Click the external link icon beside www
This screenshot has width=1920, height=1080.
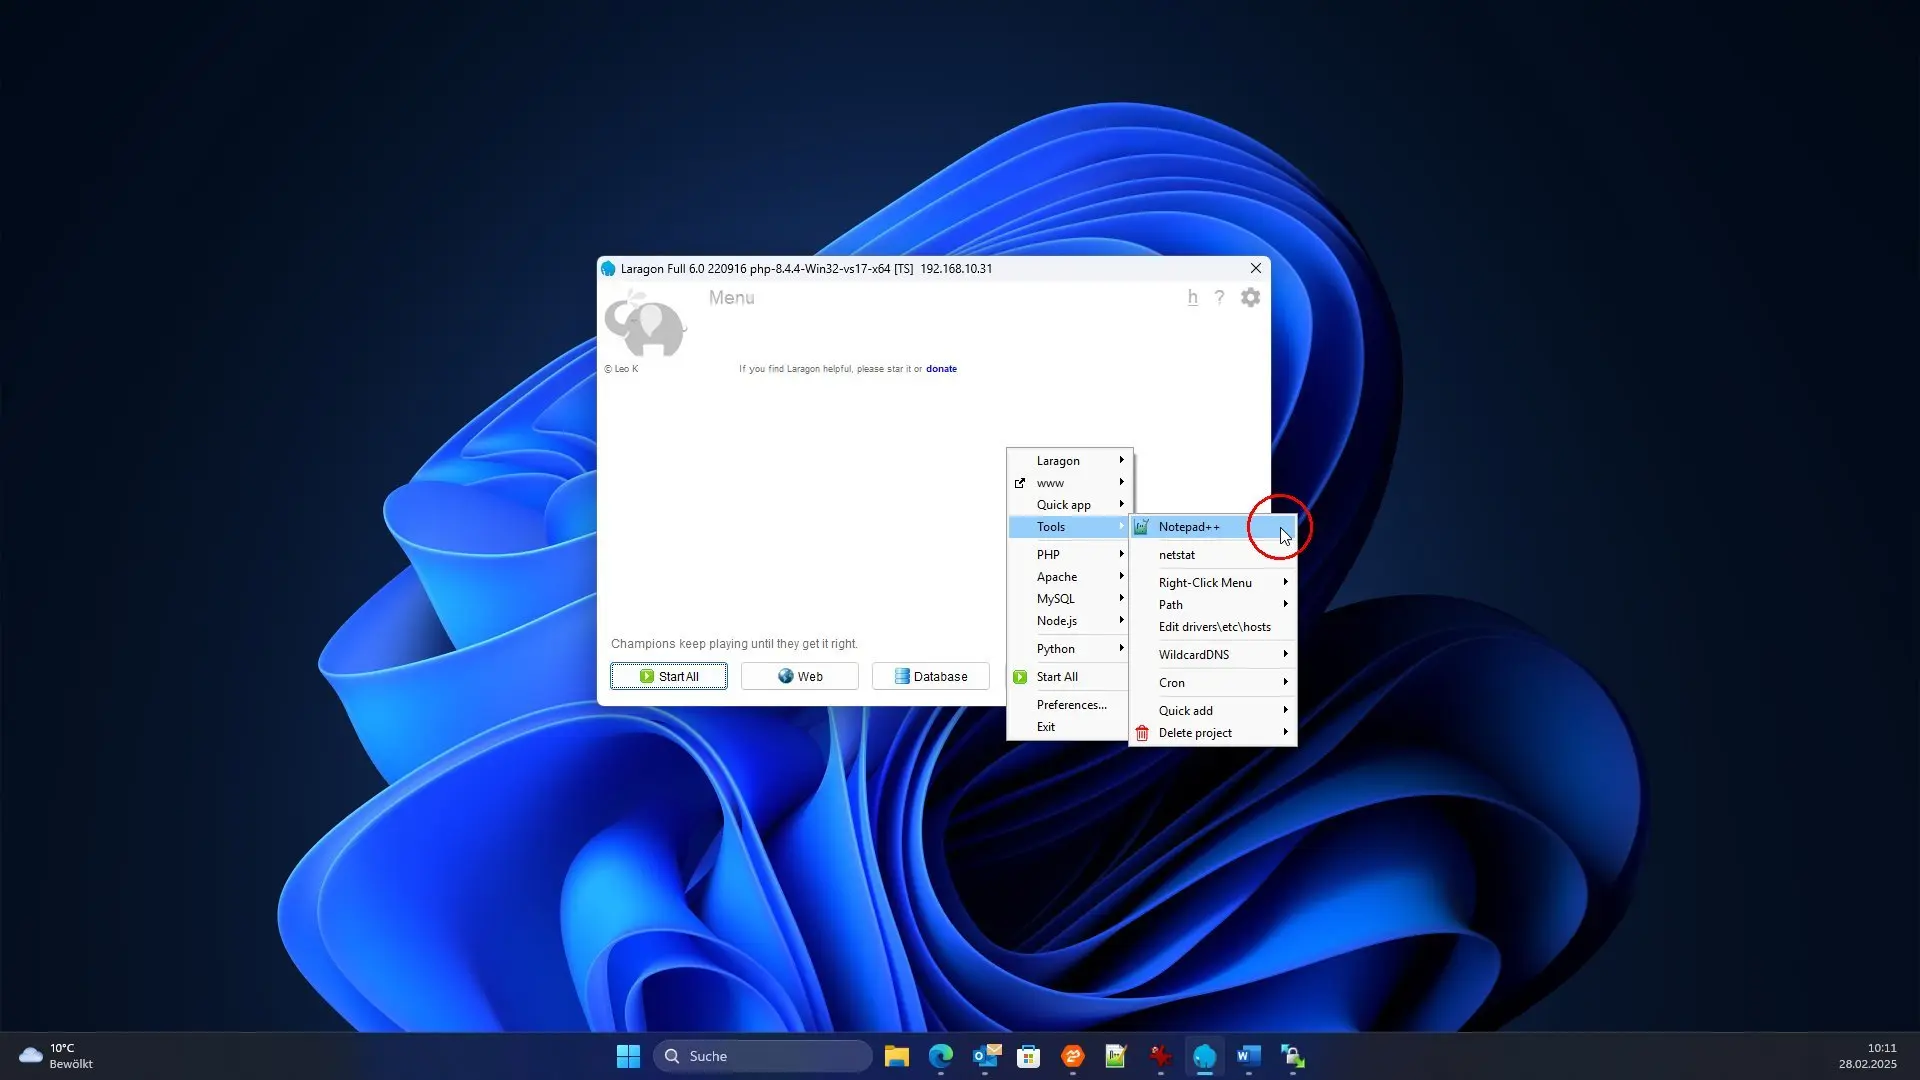coord(1020,483)
